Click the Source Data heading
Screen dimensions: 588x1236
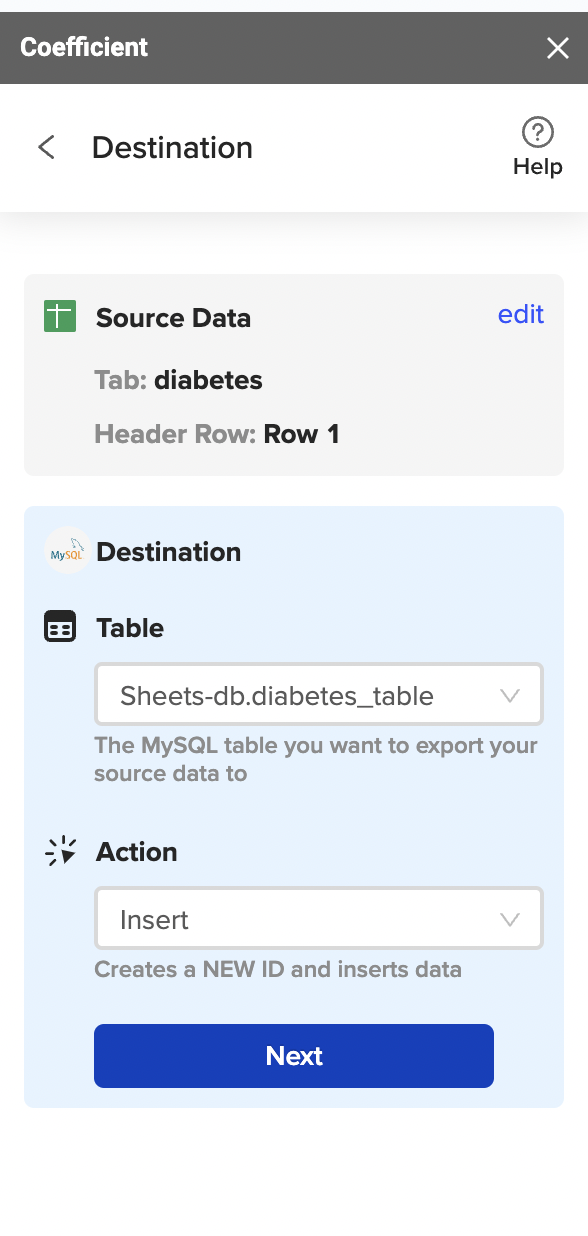[173, 318]
